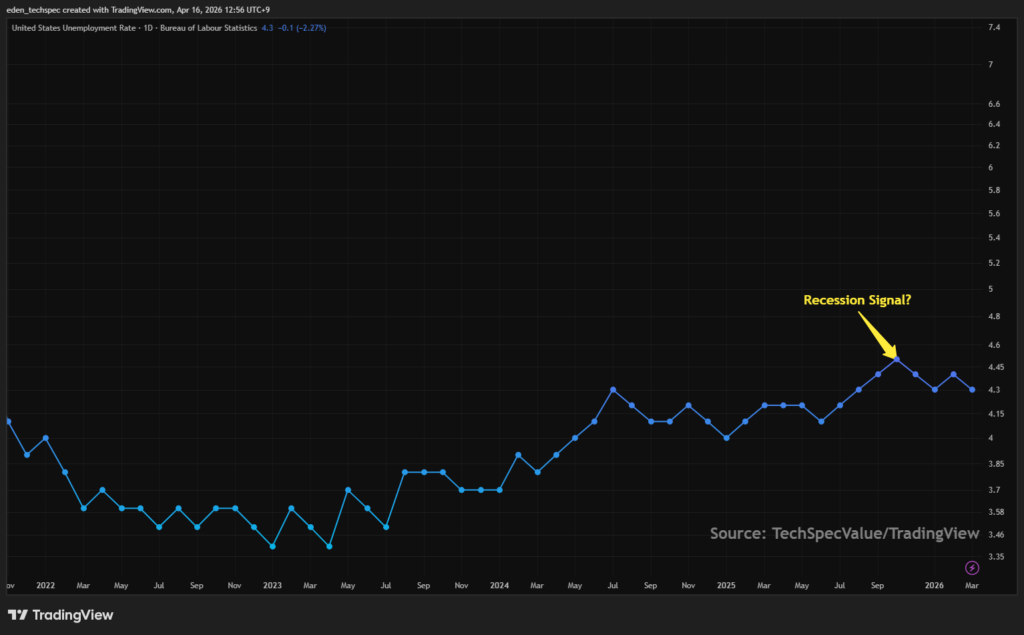Click the 4.8 price scale label
Image resolution: width=1024 pixels, height=635 pixels.
(994, 316)
